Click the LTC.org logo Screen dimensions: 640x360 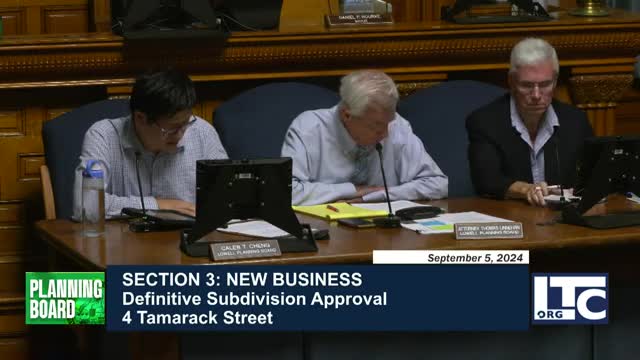(x=570, y=299)
